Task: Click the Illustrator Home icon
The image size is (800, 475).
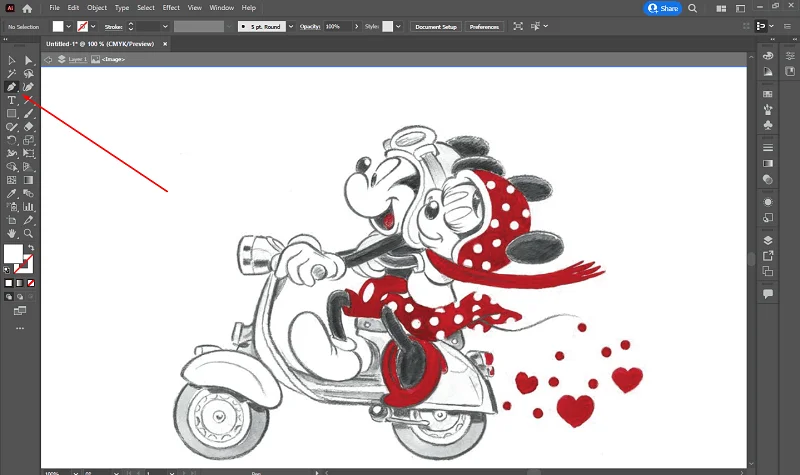Action: 27,8
